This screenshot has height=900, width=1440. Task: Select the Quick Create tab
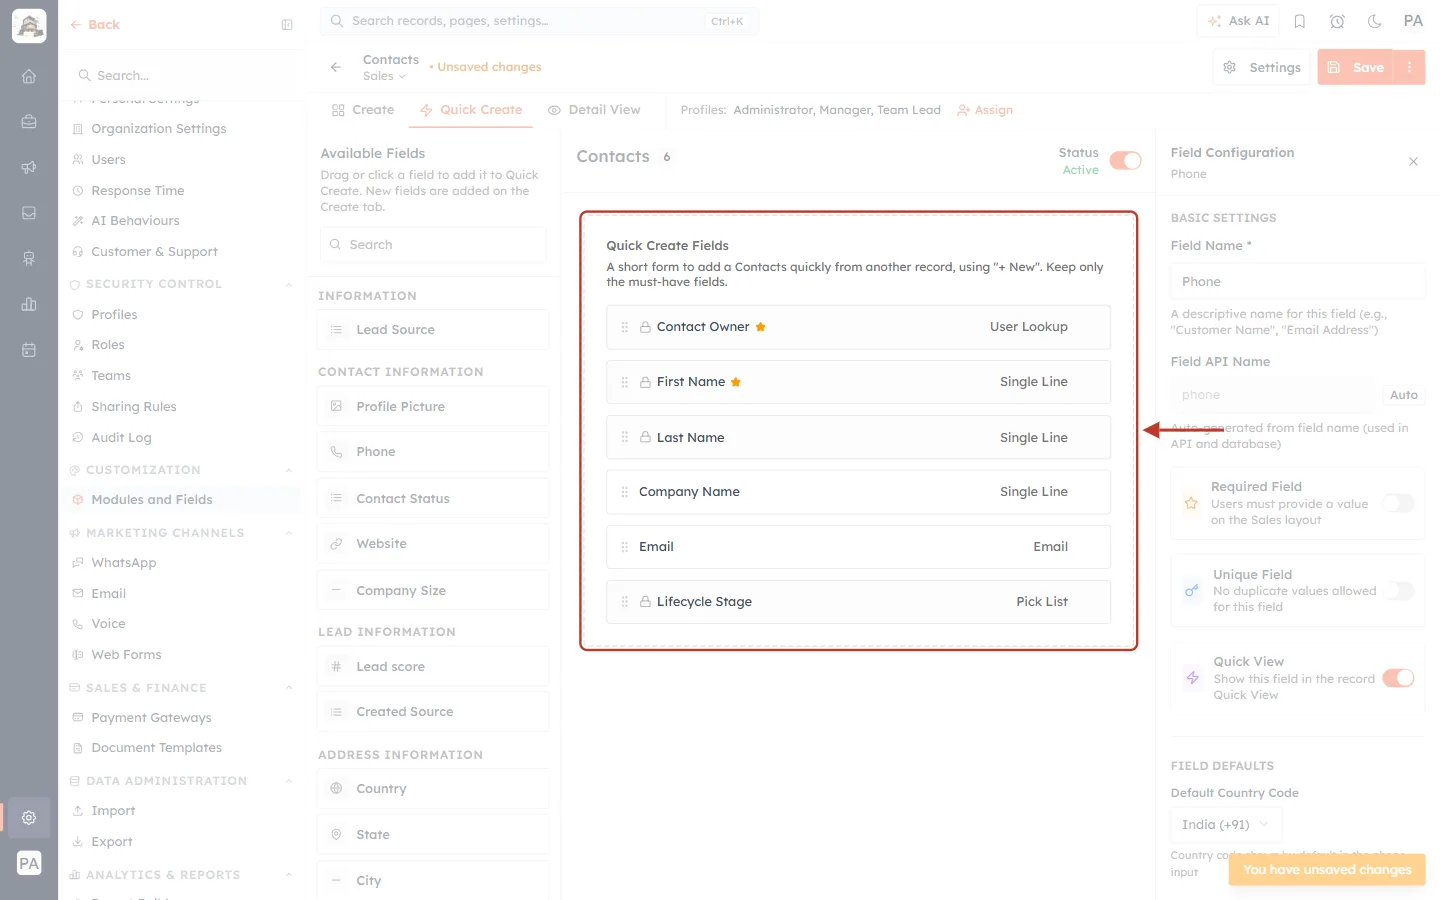pyautogui.click(x=471, y=110)
